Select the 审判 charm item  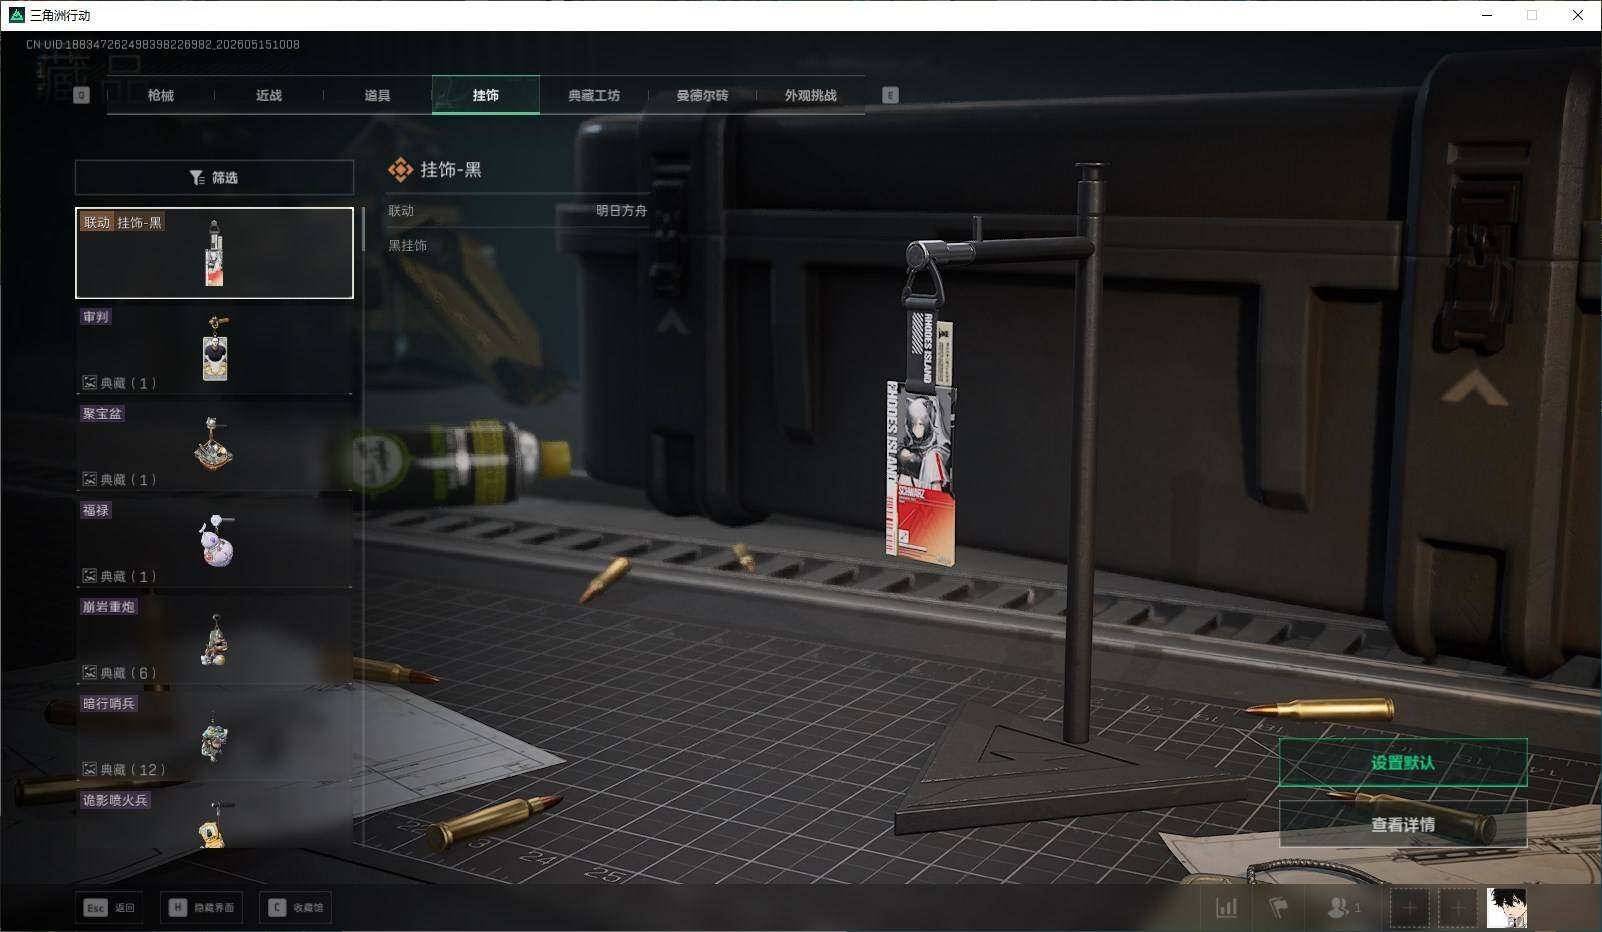pyautogui.click(x=214, y=349)
